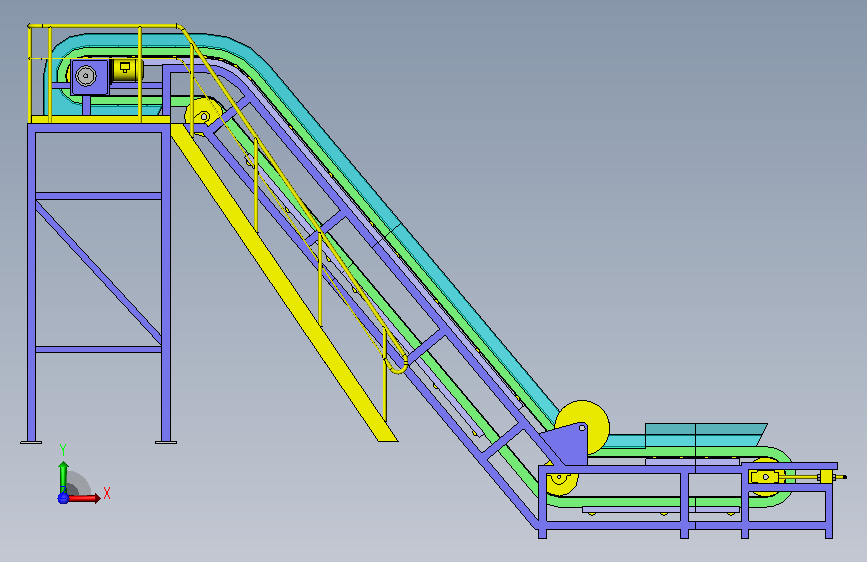Click the red X axis arrow of the triad

pyautogui.click(x=84, y=498)
